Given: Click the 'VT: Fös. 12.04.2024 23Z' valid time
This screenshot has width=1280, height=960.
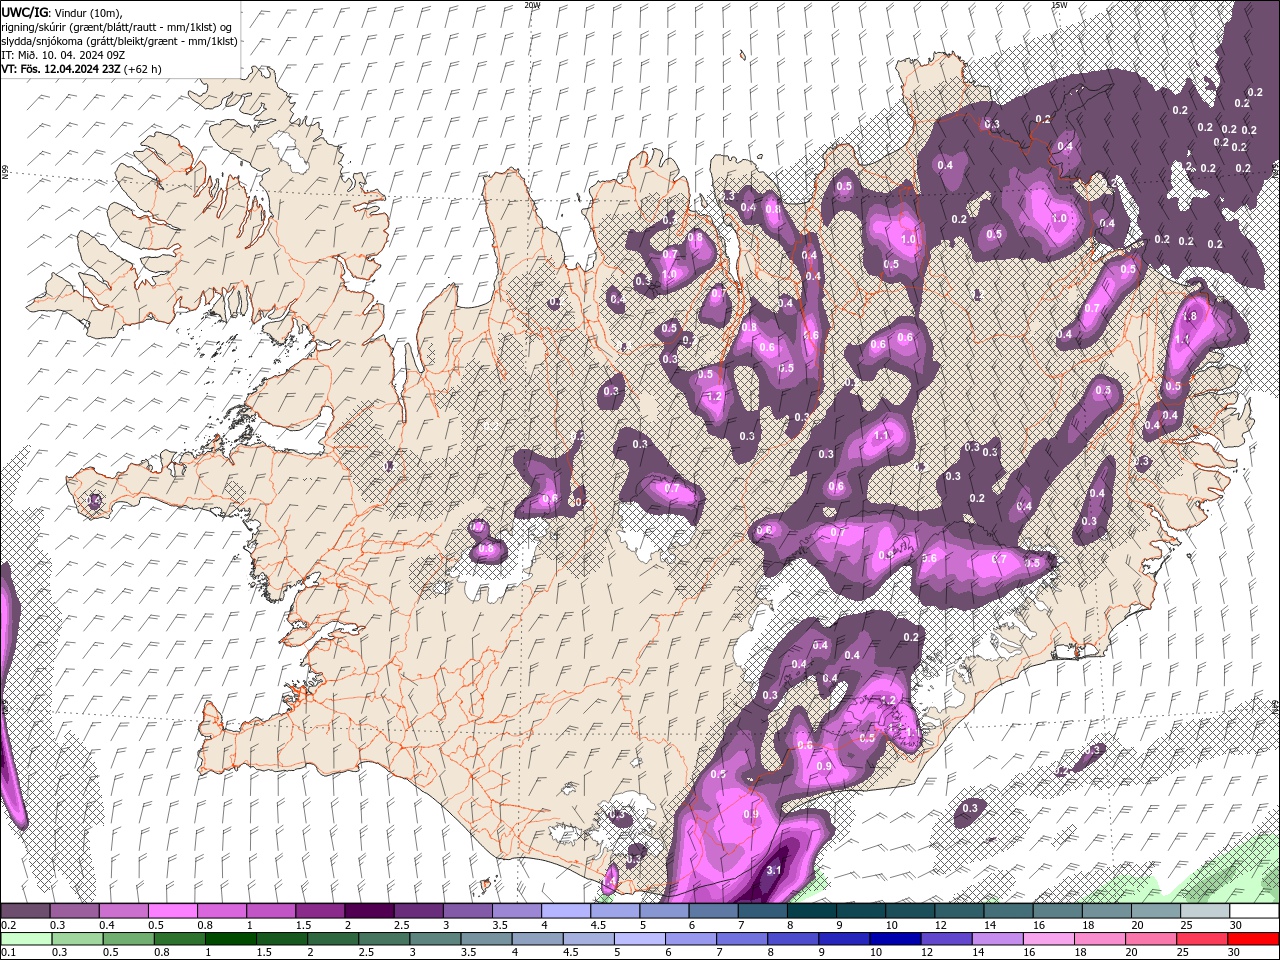Looking at the screenshot, I should coord(61,69).
